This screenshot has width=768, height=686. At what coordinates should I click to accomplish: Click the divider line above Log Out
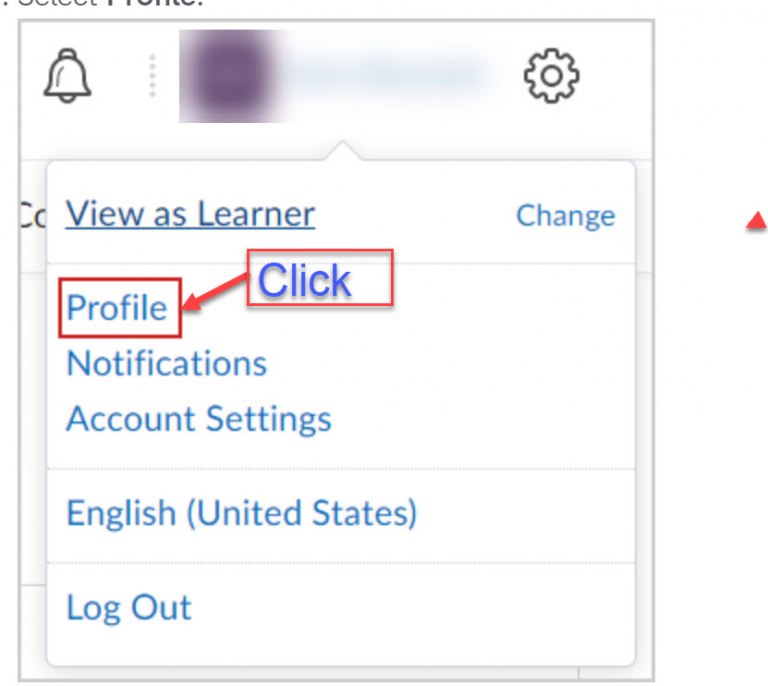coord(340,562)
